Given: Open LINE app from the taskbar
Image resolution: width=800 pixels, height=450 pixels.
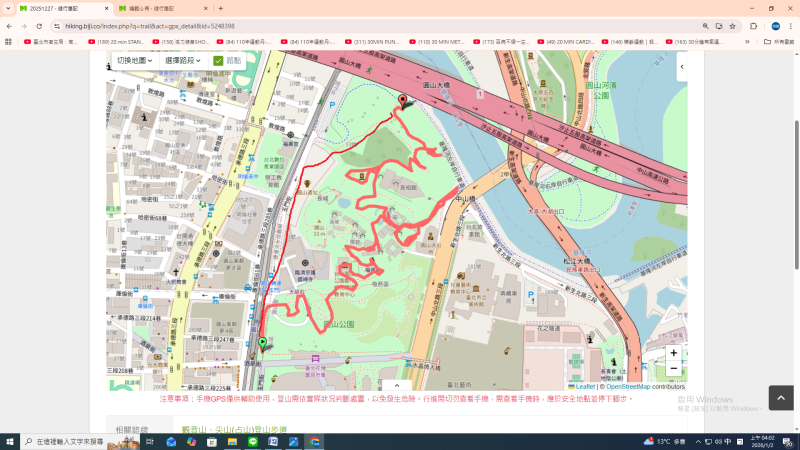Looking at the screenshot, I should [x=253, y=441].
